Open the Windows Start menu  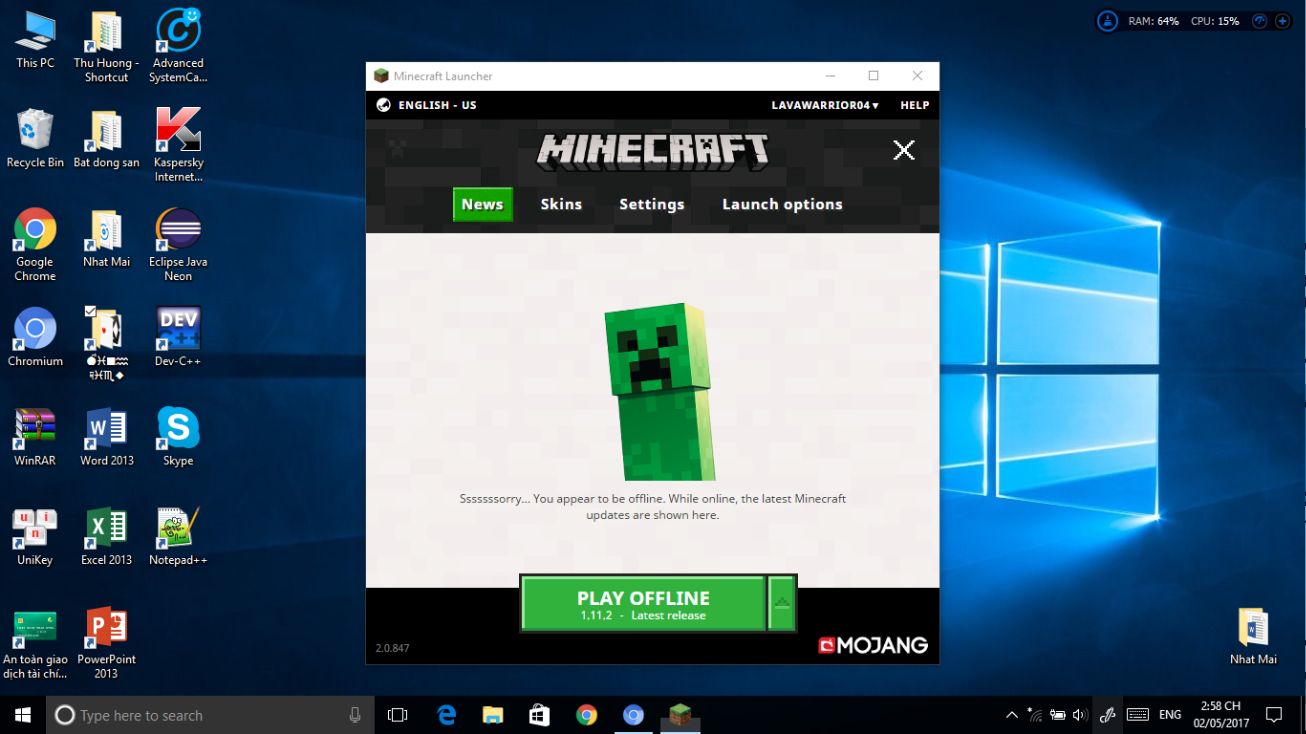point(23,715)
